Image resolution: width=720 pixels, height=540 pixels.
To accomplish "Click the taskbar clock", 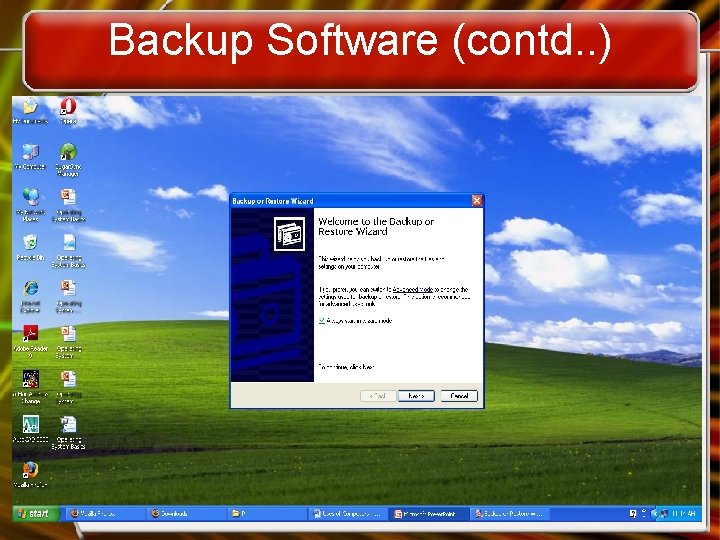I will tap(684, 514).
